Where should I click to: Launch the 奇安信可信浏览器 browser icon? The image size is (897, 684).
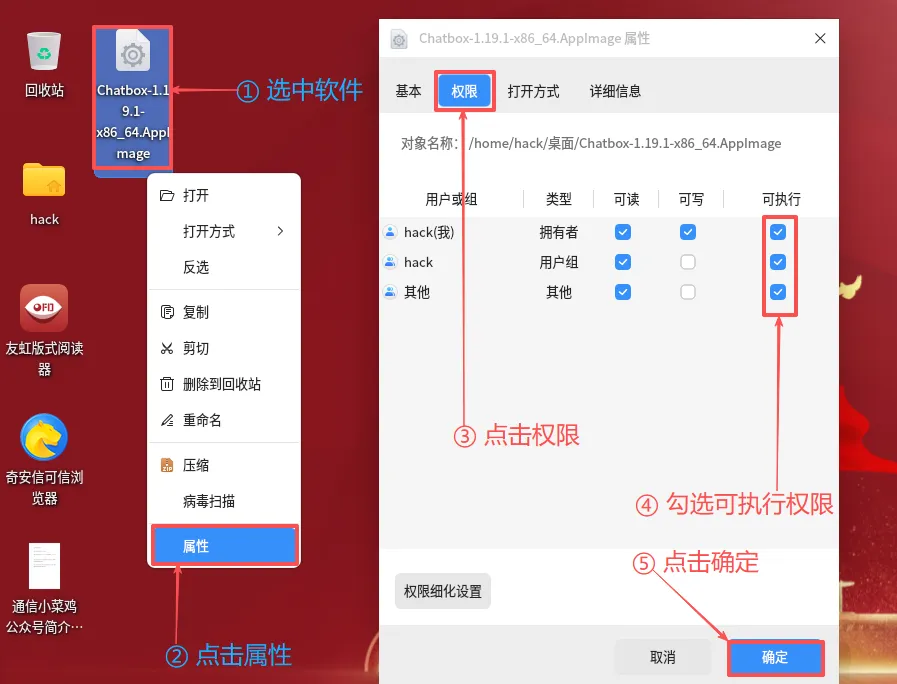pos(44,437)
